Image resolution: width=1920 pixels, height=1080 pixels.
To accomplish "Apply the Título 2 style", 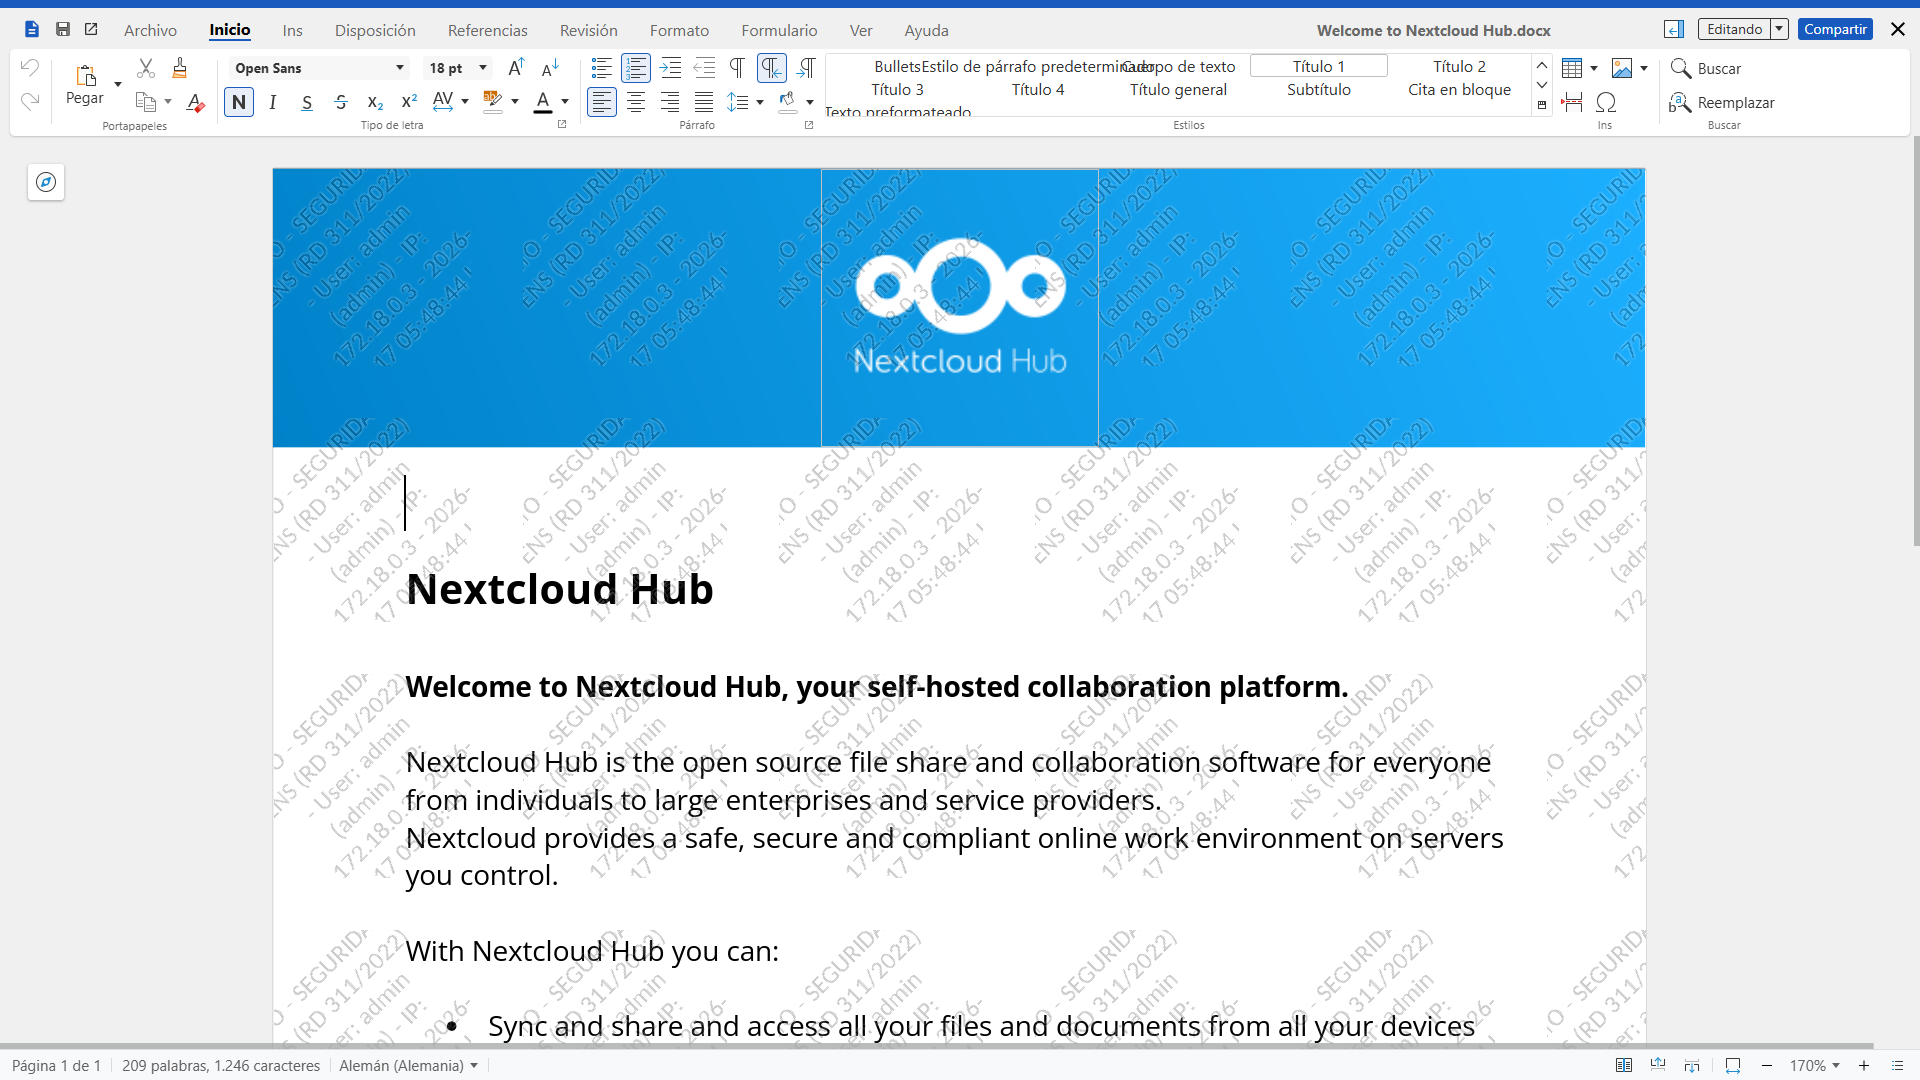I will [x=1459, y=66].
